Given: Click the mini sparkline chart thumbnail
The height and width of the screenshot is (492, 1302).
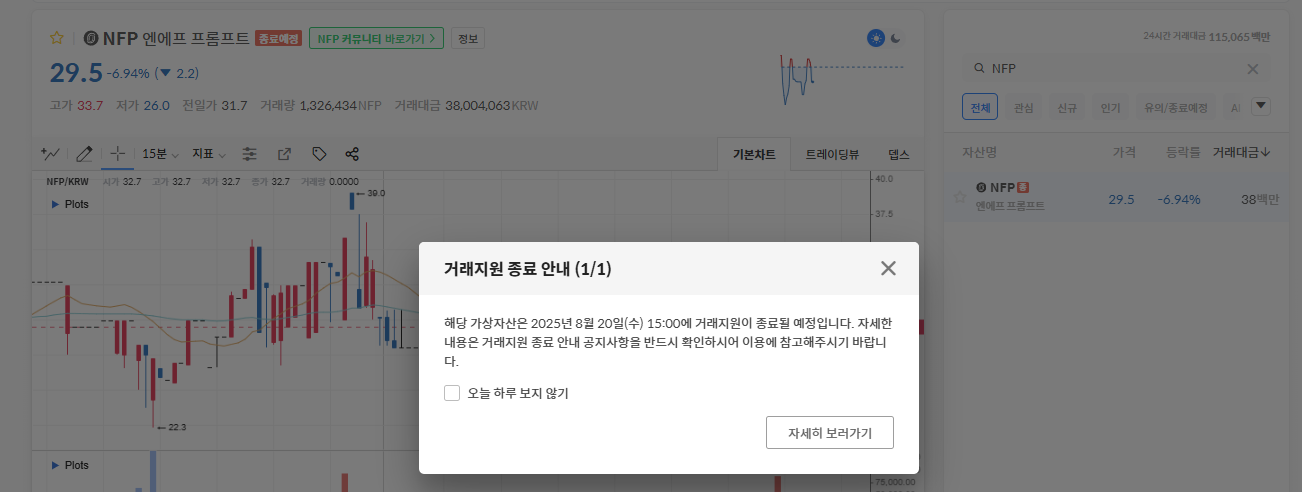Looking at the screenshot, I should pyautogui.click(x=840, y=78).
